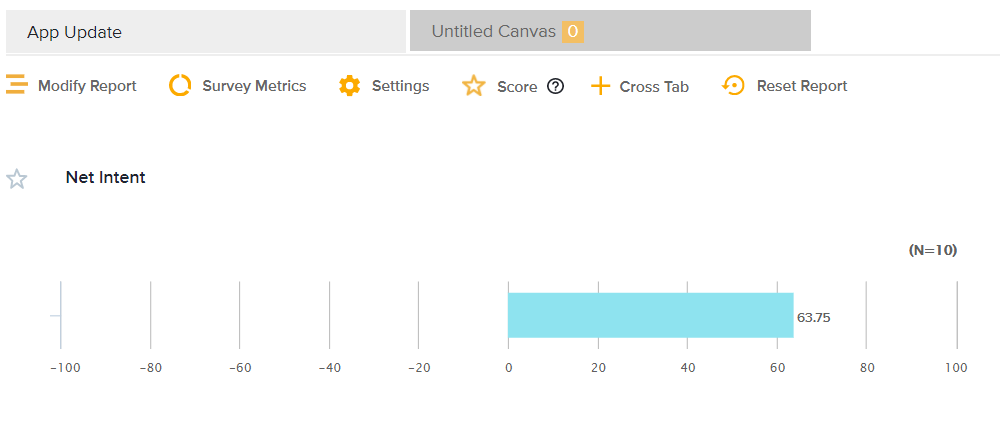1000x424 pixels.
Task: Click the Reset Report circular arrow icon
Action: (x=733, y=86)
